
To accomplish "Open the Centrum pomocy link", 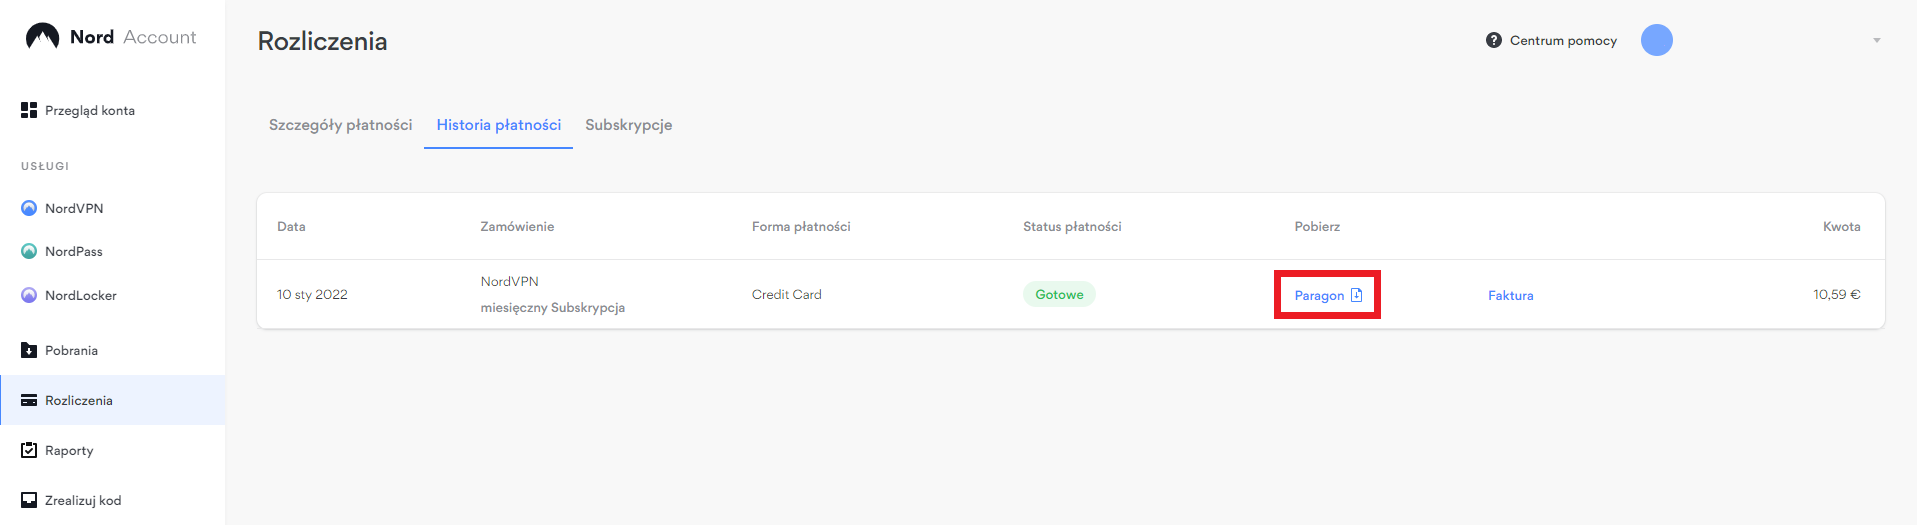I will (x=1563, y=41).
